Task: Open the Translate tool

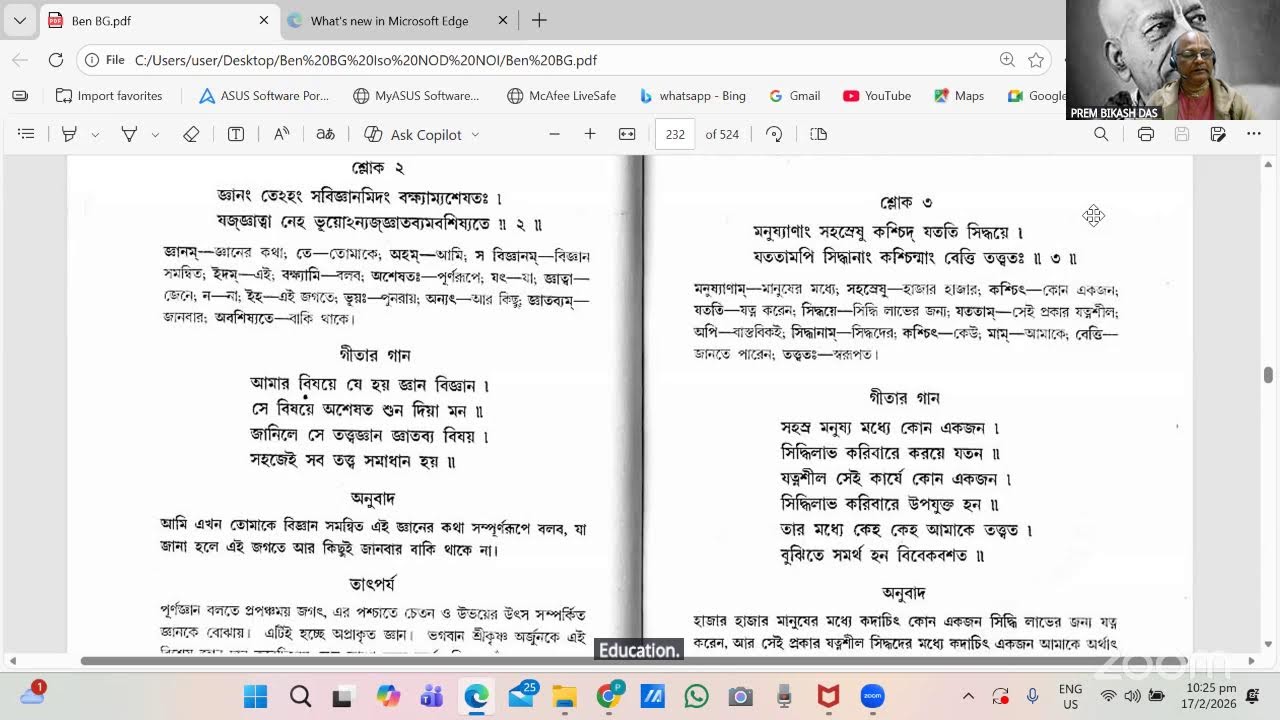Action: pos(325,134)
